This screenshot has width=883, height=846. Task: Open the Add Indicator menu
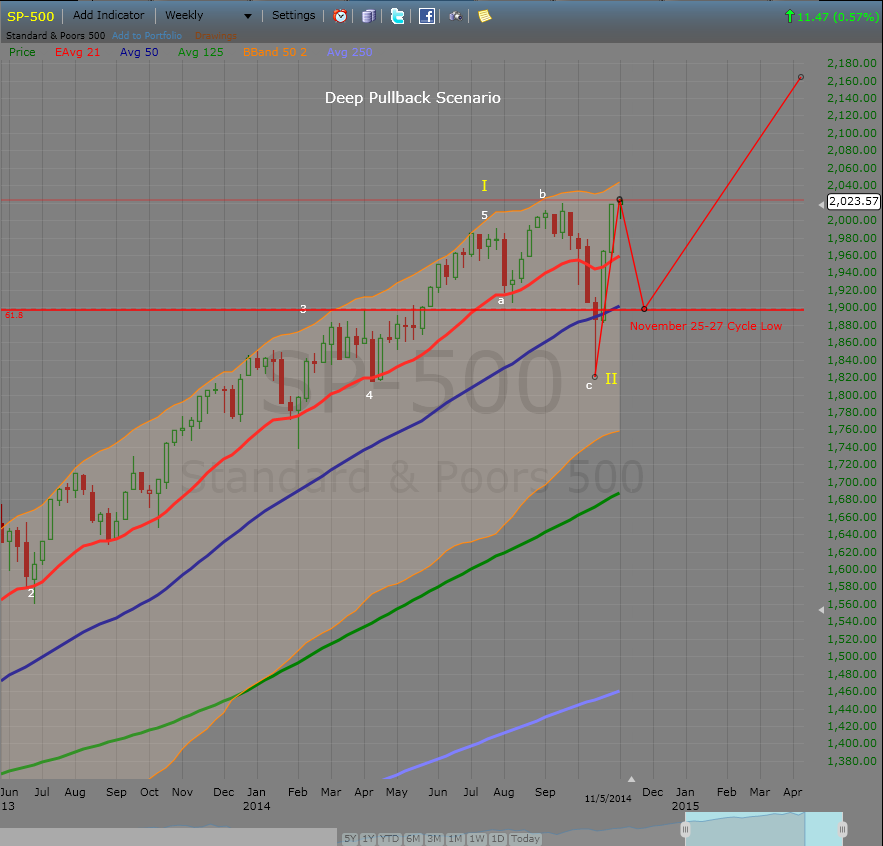(109, 15)
